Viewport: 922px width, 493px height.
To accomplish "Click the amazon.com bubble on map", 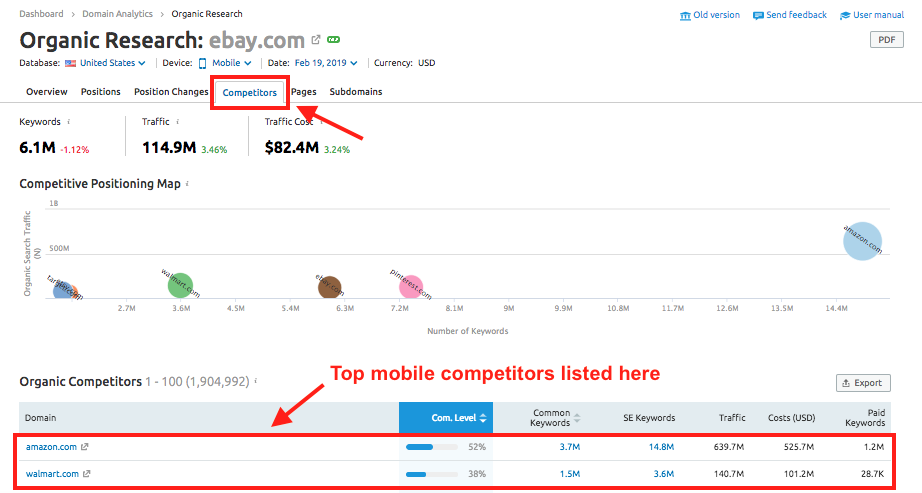I will 862,241.
